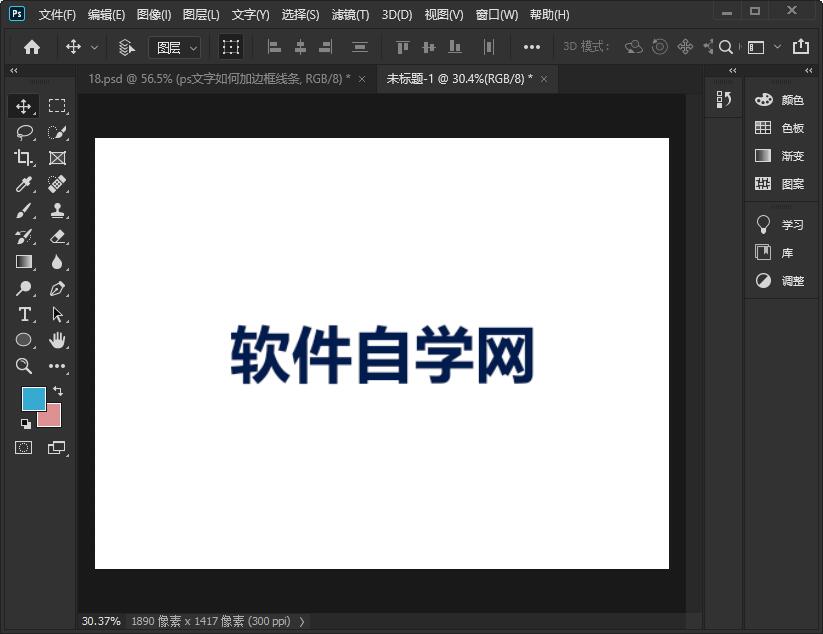Select the Ellipse shape tool
Screen dimensions: 823x634
tap(24, 340)
